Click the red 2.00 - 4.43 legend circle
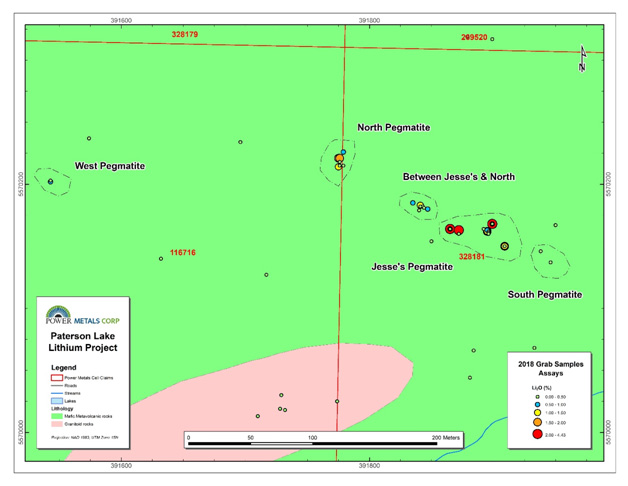This screenshot has height=486, width=628. click(537, 434)
